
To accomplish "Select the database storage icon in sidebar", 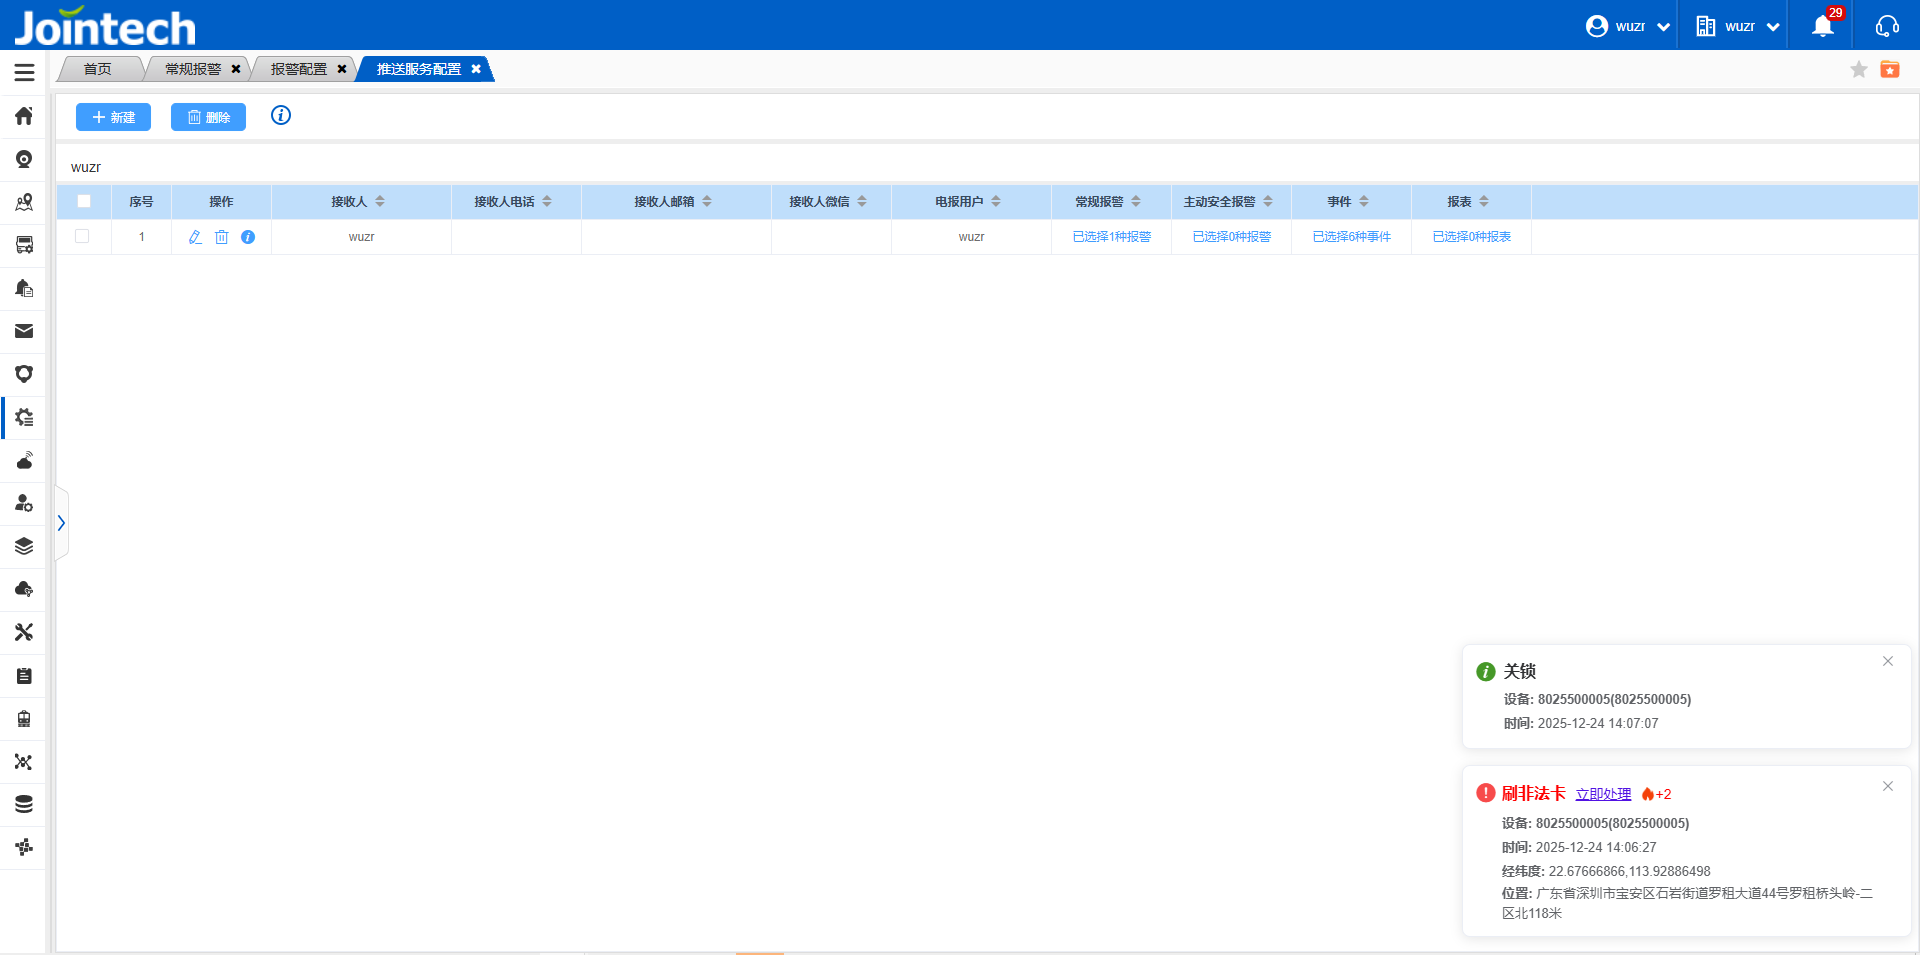I will coord(24,803).
